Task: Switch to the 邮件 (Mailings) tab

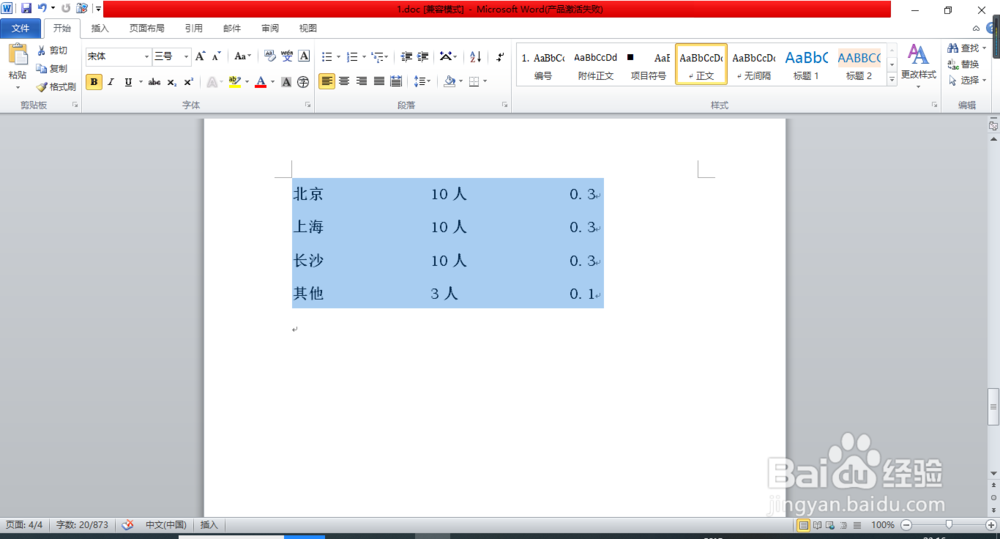Action: tap(232, 28)
